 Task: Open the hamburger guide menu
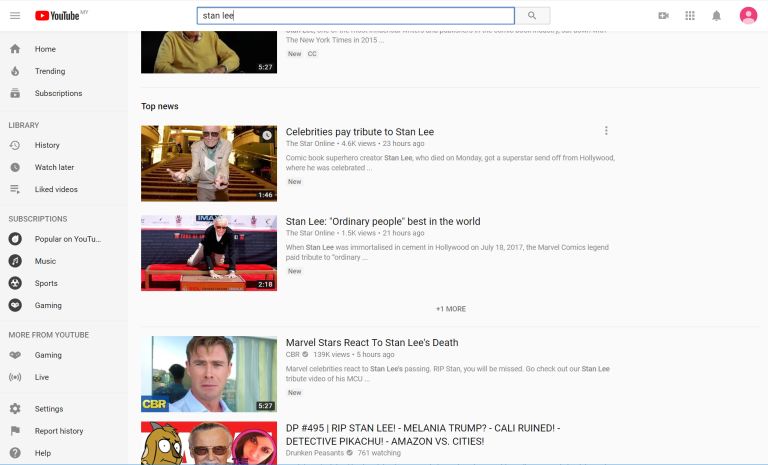tap(15, 16)
